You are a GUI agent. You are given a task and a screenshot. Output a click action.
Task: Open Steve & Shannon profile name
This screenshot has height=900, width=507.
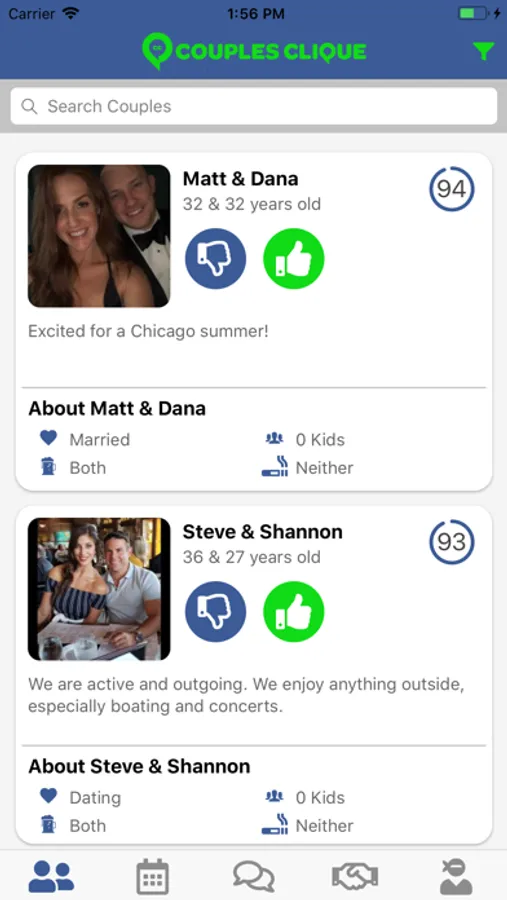(262, 532)
